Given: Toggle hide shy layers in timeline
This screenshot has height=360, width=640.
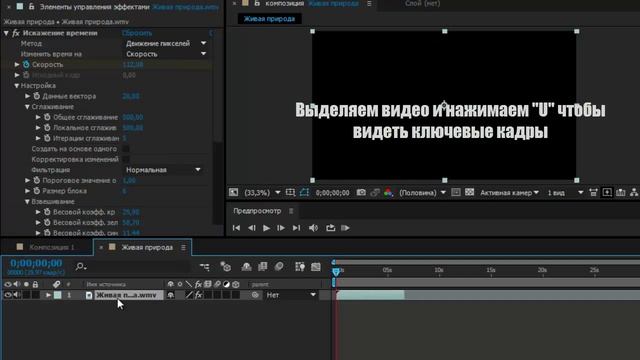Looking at the screenshot, I should [247, 267].
